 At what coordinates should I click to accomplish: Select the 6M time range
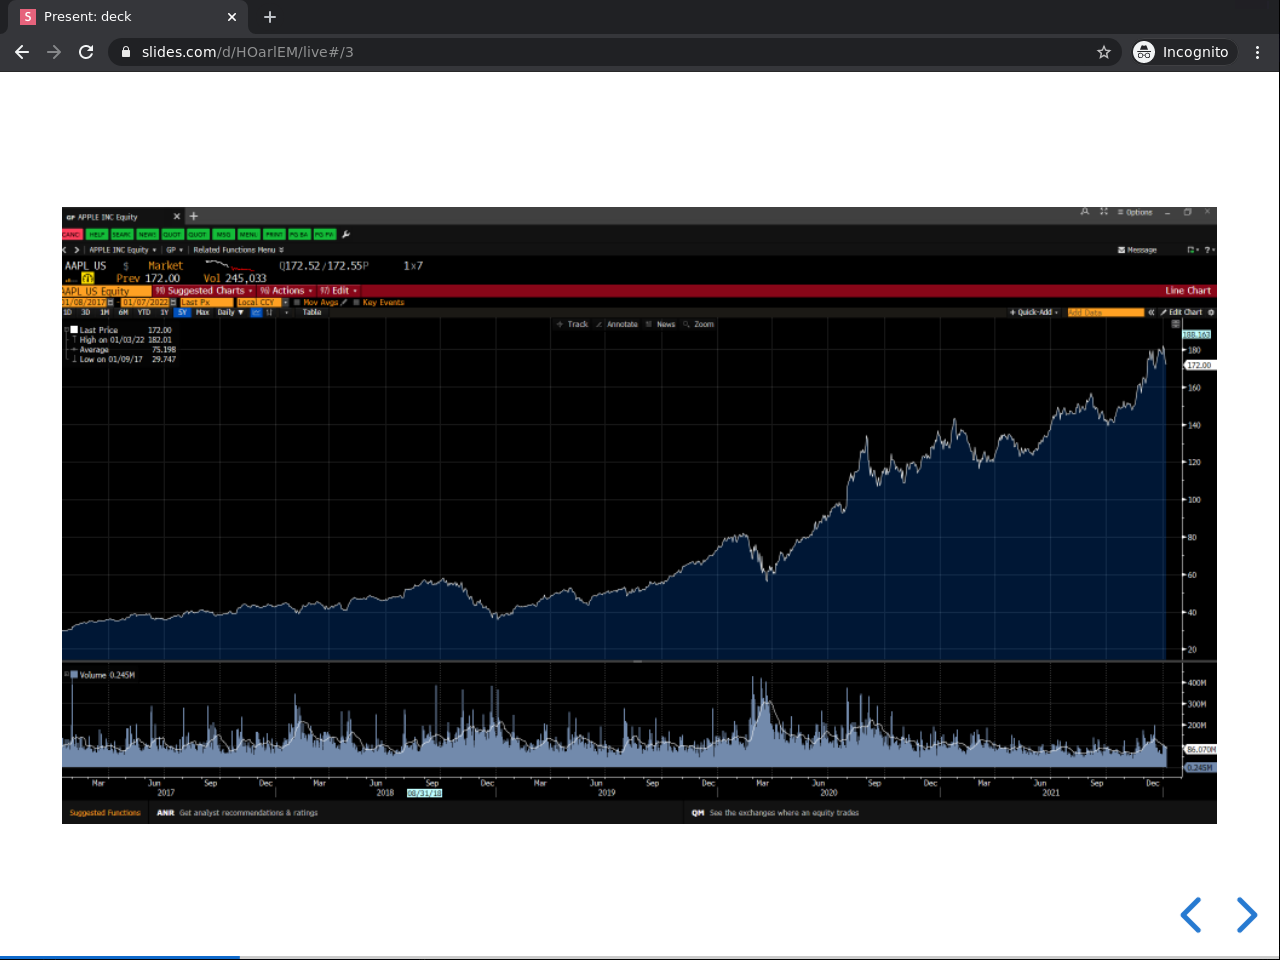123,313
